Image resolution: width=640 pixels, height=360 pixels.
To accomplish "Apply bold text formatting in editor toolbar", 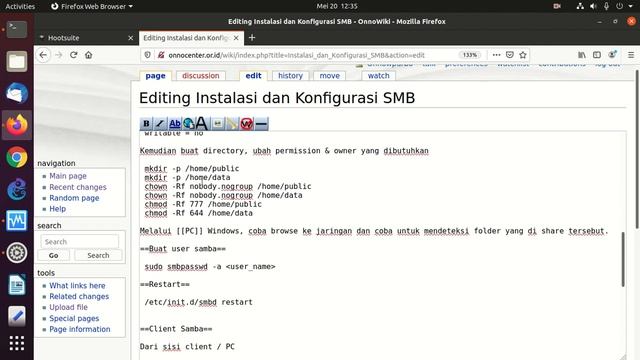I will click(146, 124).
